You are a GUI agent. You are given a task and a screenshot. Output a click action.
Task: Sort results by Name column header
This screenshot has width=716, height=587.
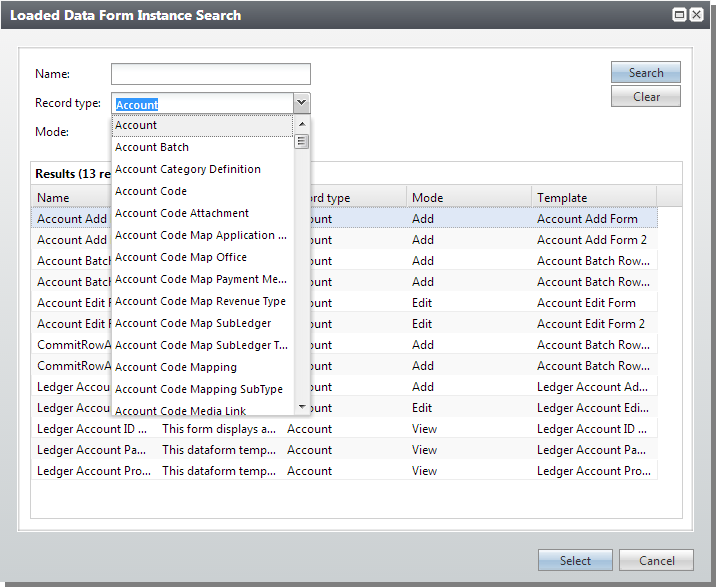coord(72,197)
